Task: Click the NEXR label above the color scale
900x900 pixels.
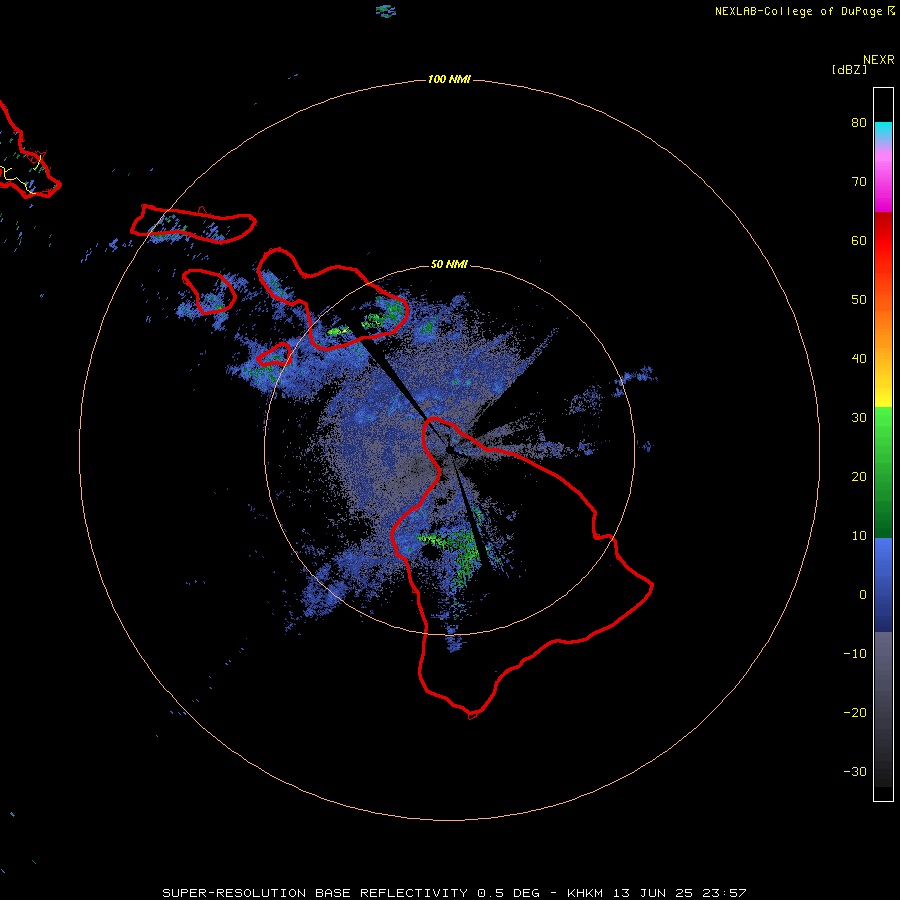Action: [878, 60]
